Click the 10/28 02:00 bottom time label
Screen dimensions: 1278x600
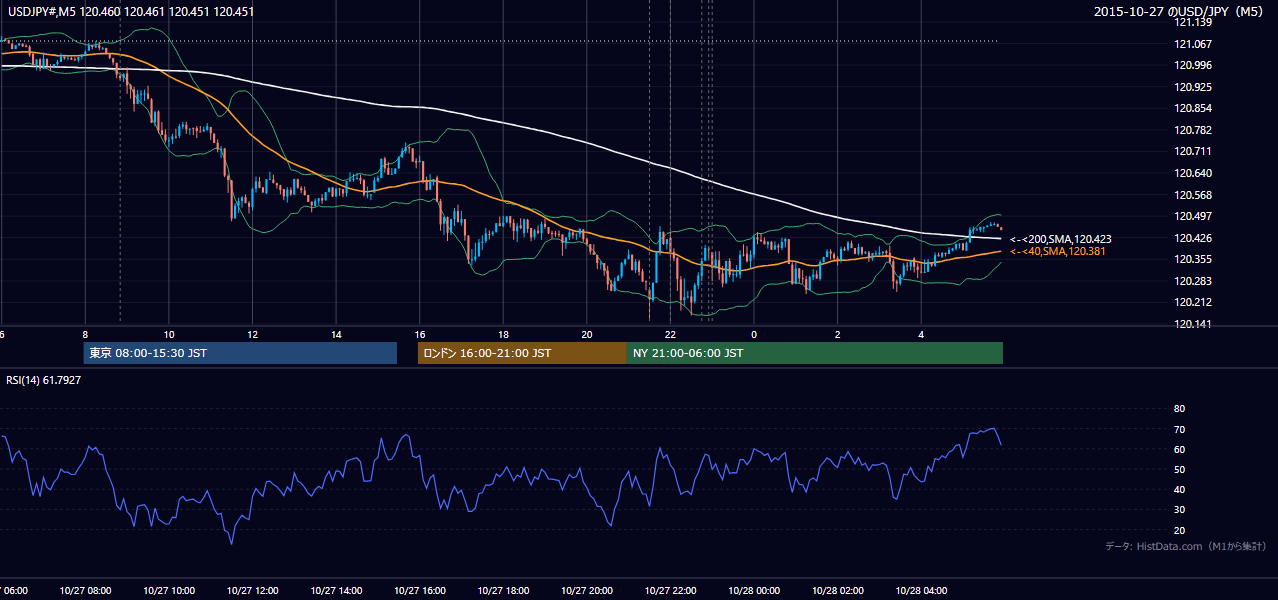837,591
